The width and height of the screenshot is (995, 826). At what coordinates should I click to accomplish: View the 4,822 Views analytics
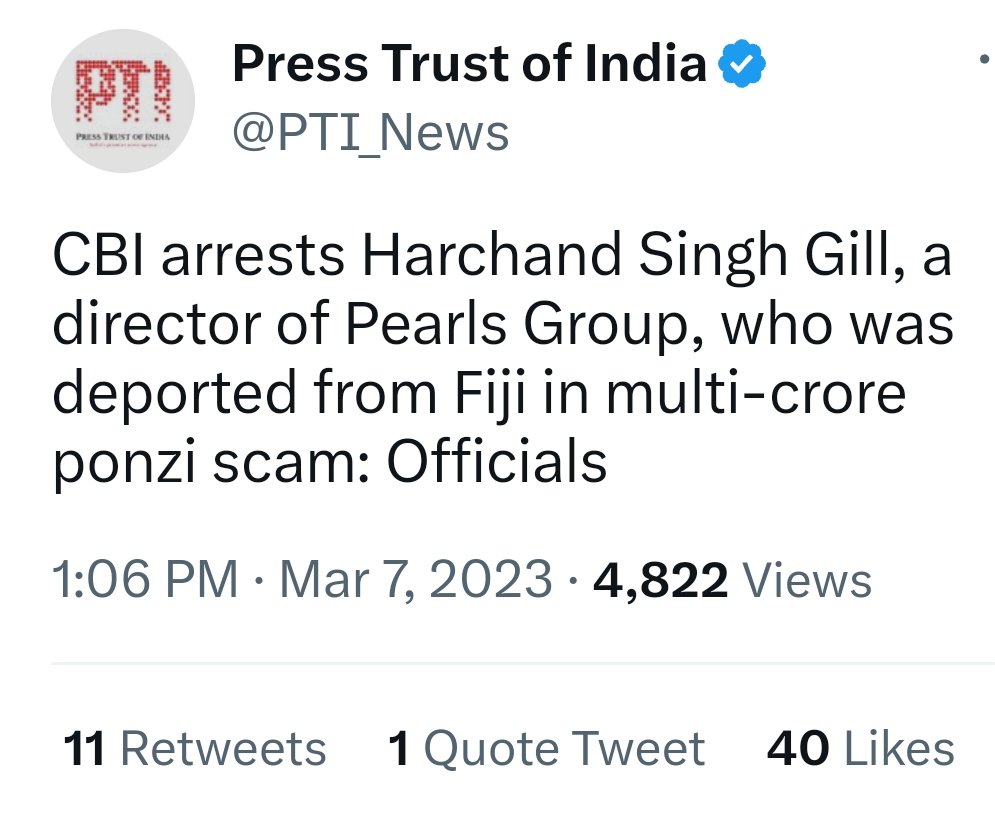732,580
